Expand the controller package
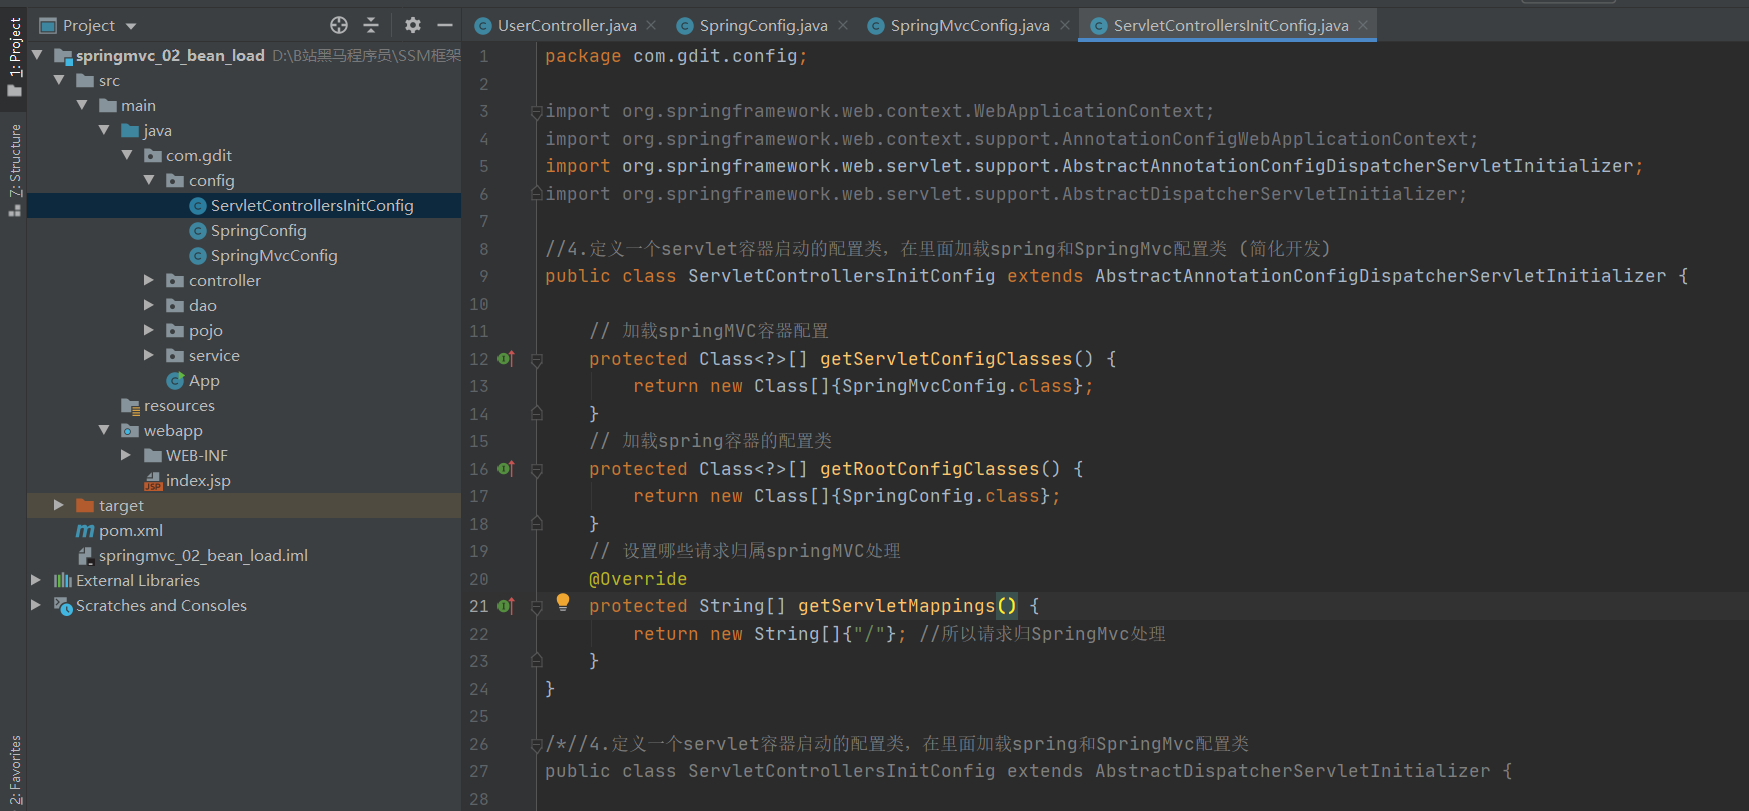 [x=150, y=280]
